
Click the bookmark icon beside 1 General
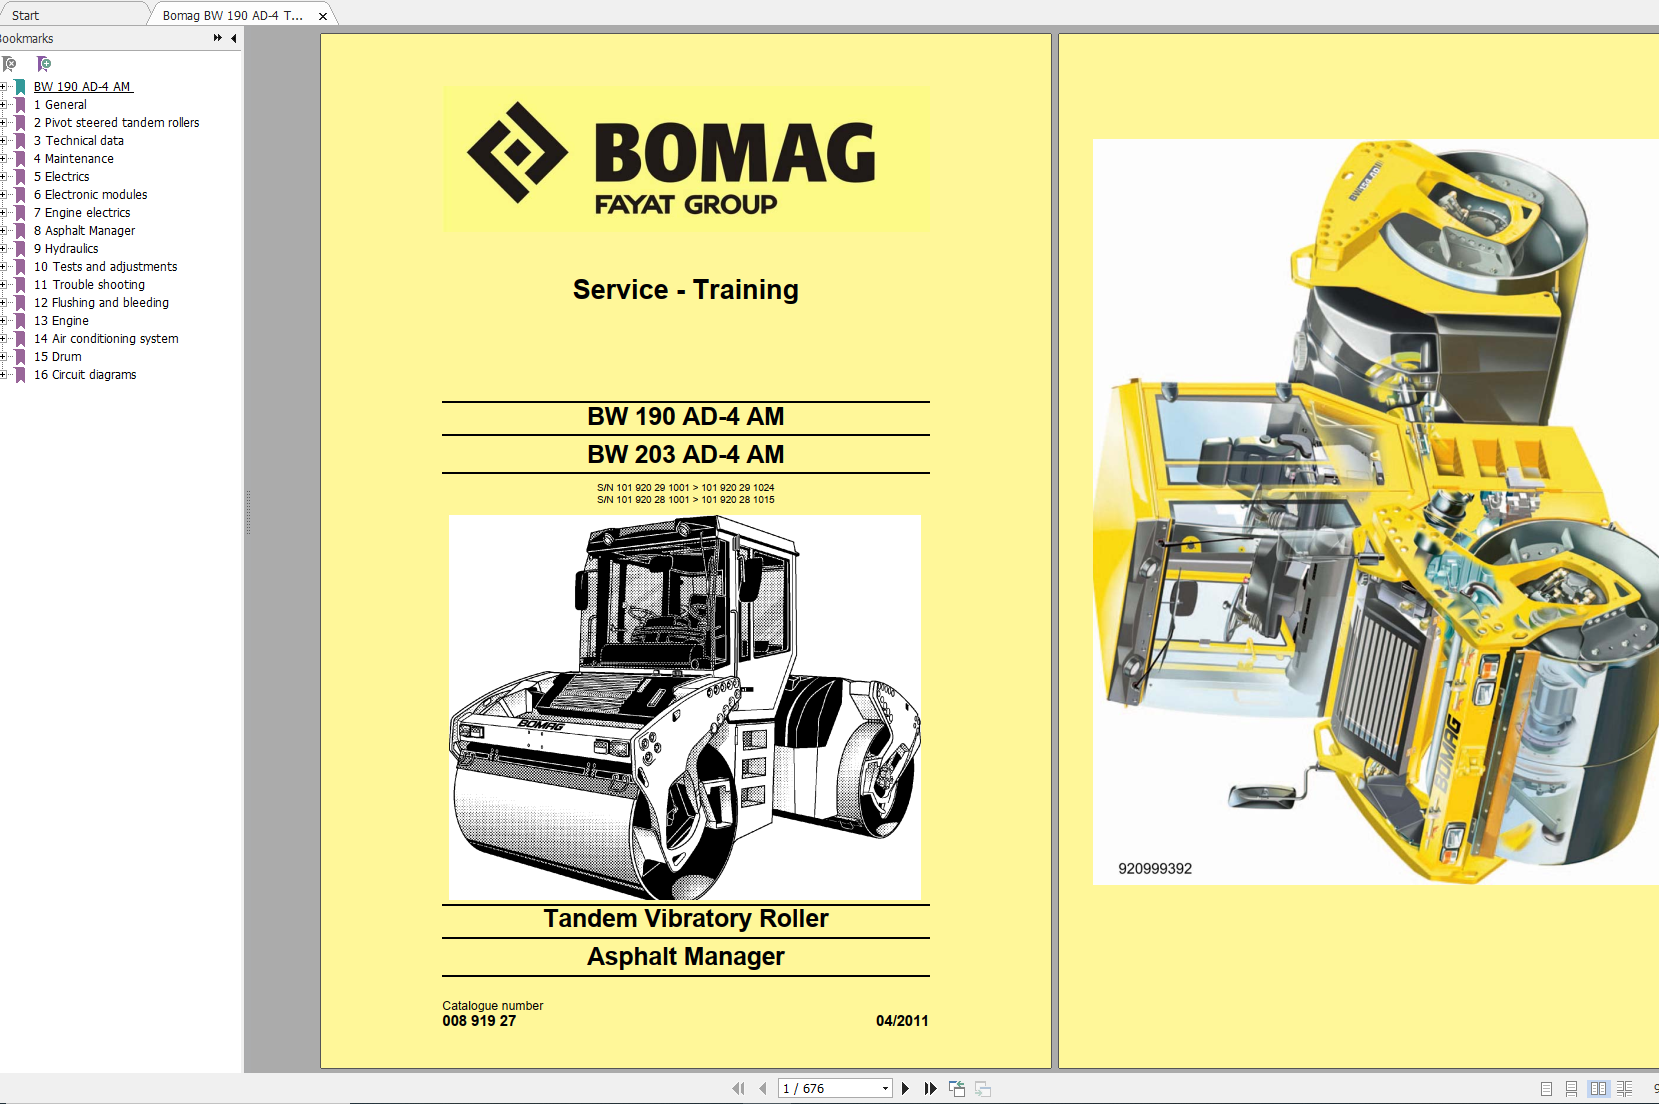click(x=20, y=105)
